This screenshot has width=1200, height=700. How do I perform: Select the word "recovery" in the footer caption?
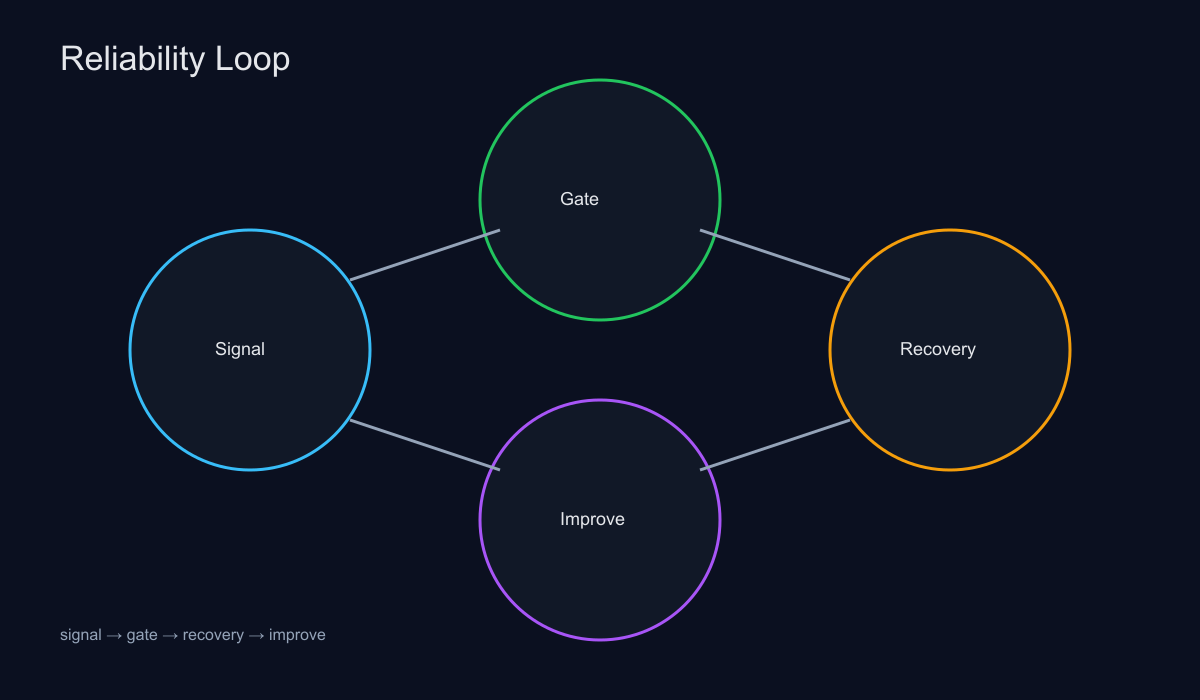tap(213, 635)
